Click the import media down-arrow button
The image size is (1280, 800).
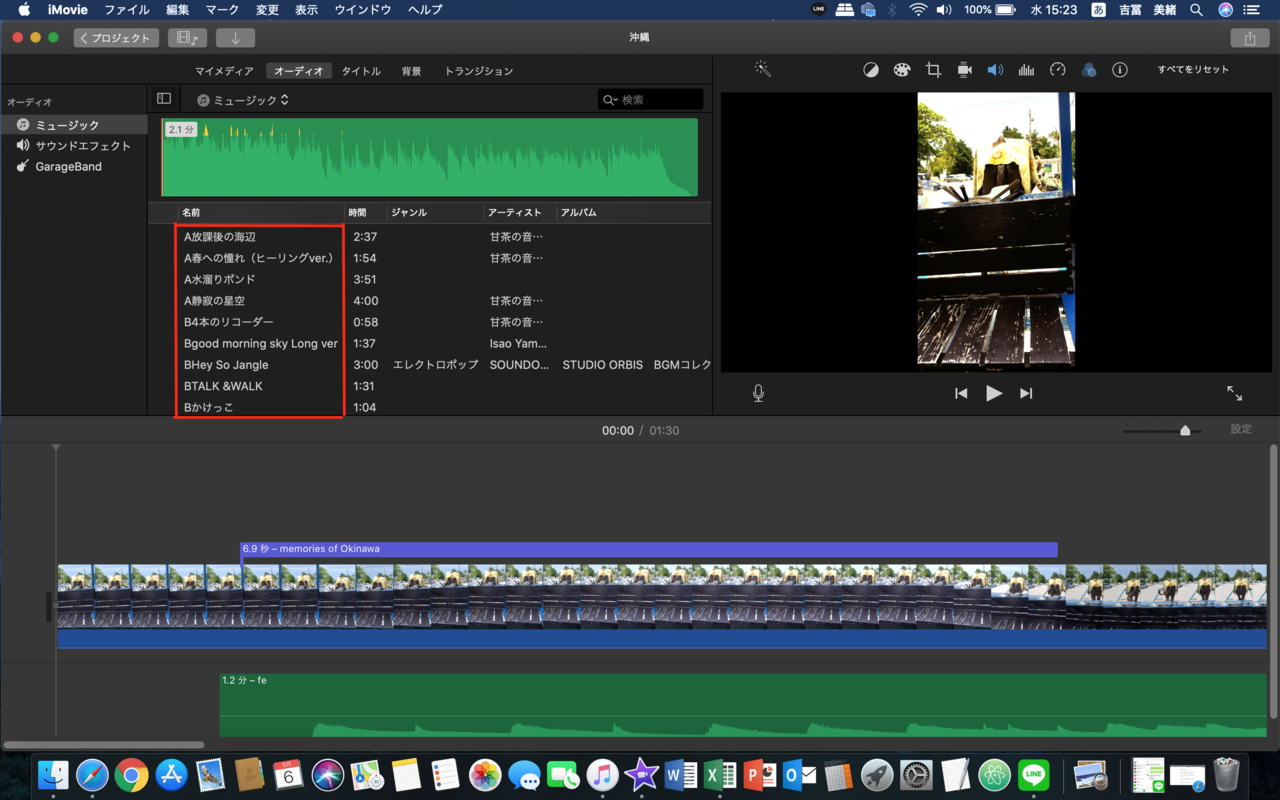click(x=235, y=38)
